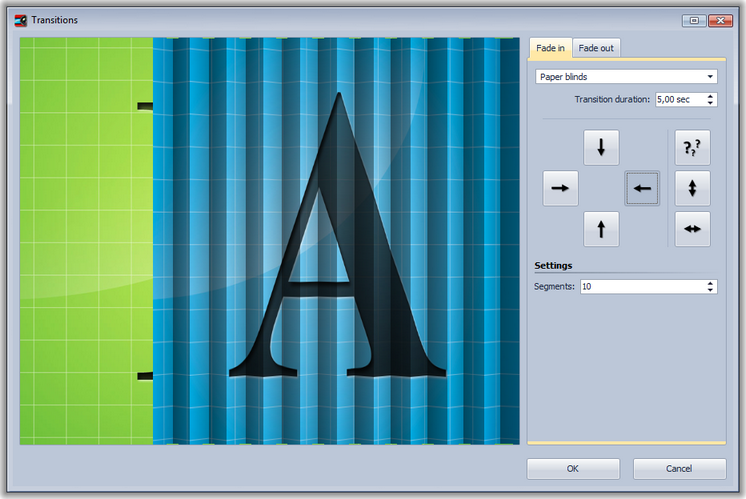Click the Transition duration value field
Viewport: 746px width, 499px height.
pyautogui.click(x=678, y=100)
